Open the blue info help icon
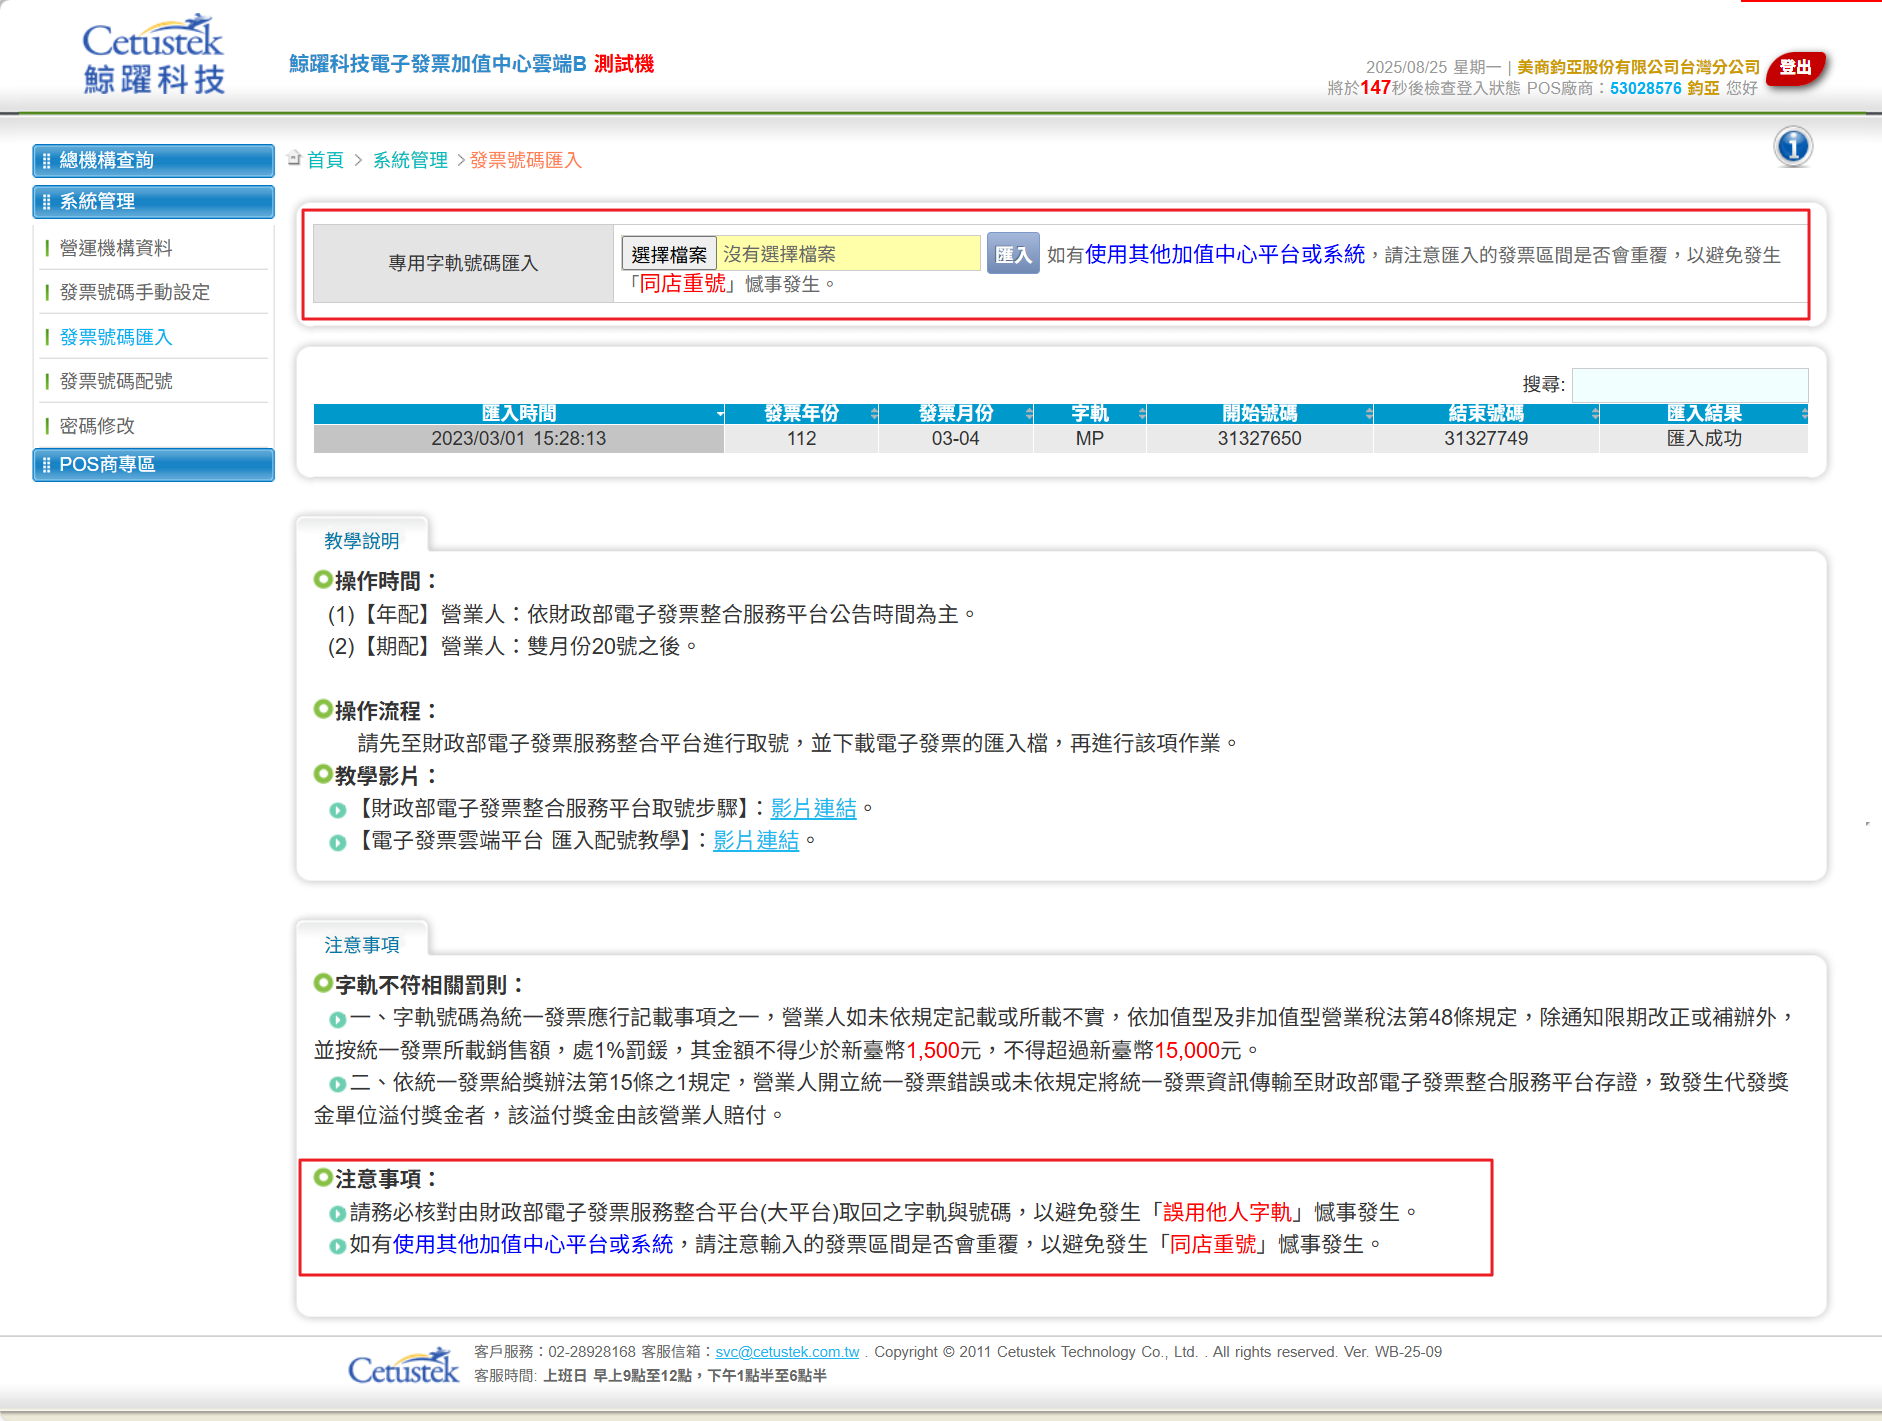This screenshot has width=1882, height=1421. [1793, 147]
